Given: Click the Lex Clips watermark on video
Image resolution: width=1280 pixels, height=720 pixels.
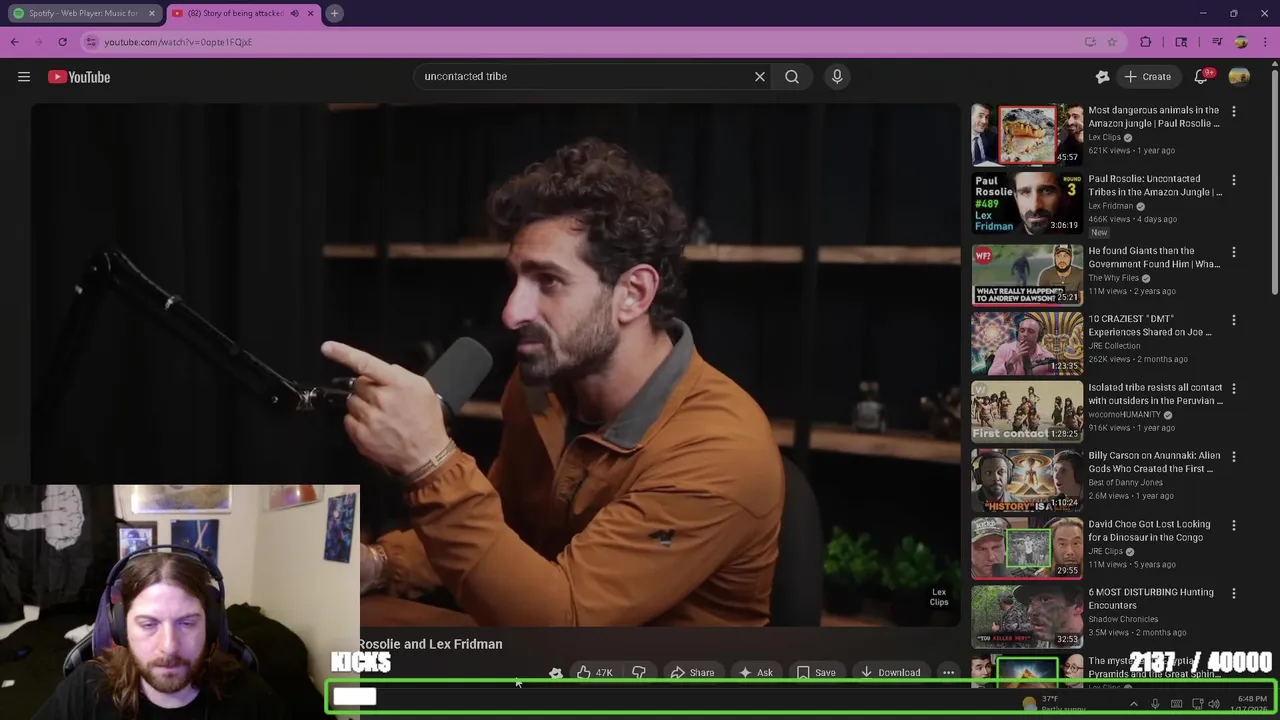Looking at the screenshot, I should pyautogui.click(x=939, y=597).
